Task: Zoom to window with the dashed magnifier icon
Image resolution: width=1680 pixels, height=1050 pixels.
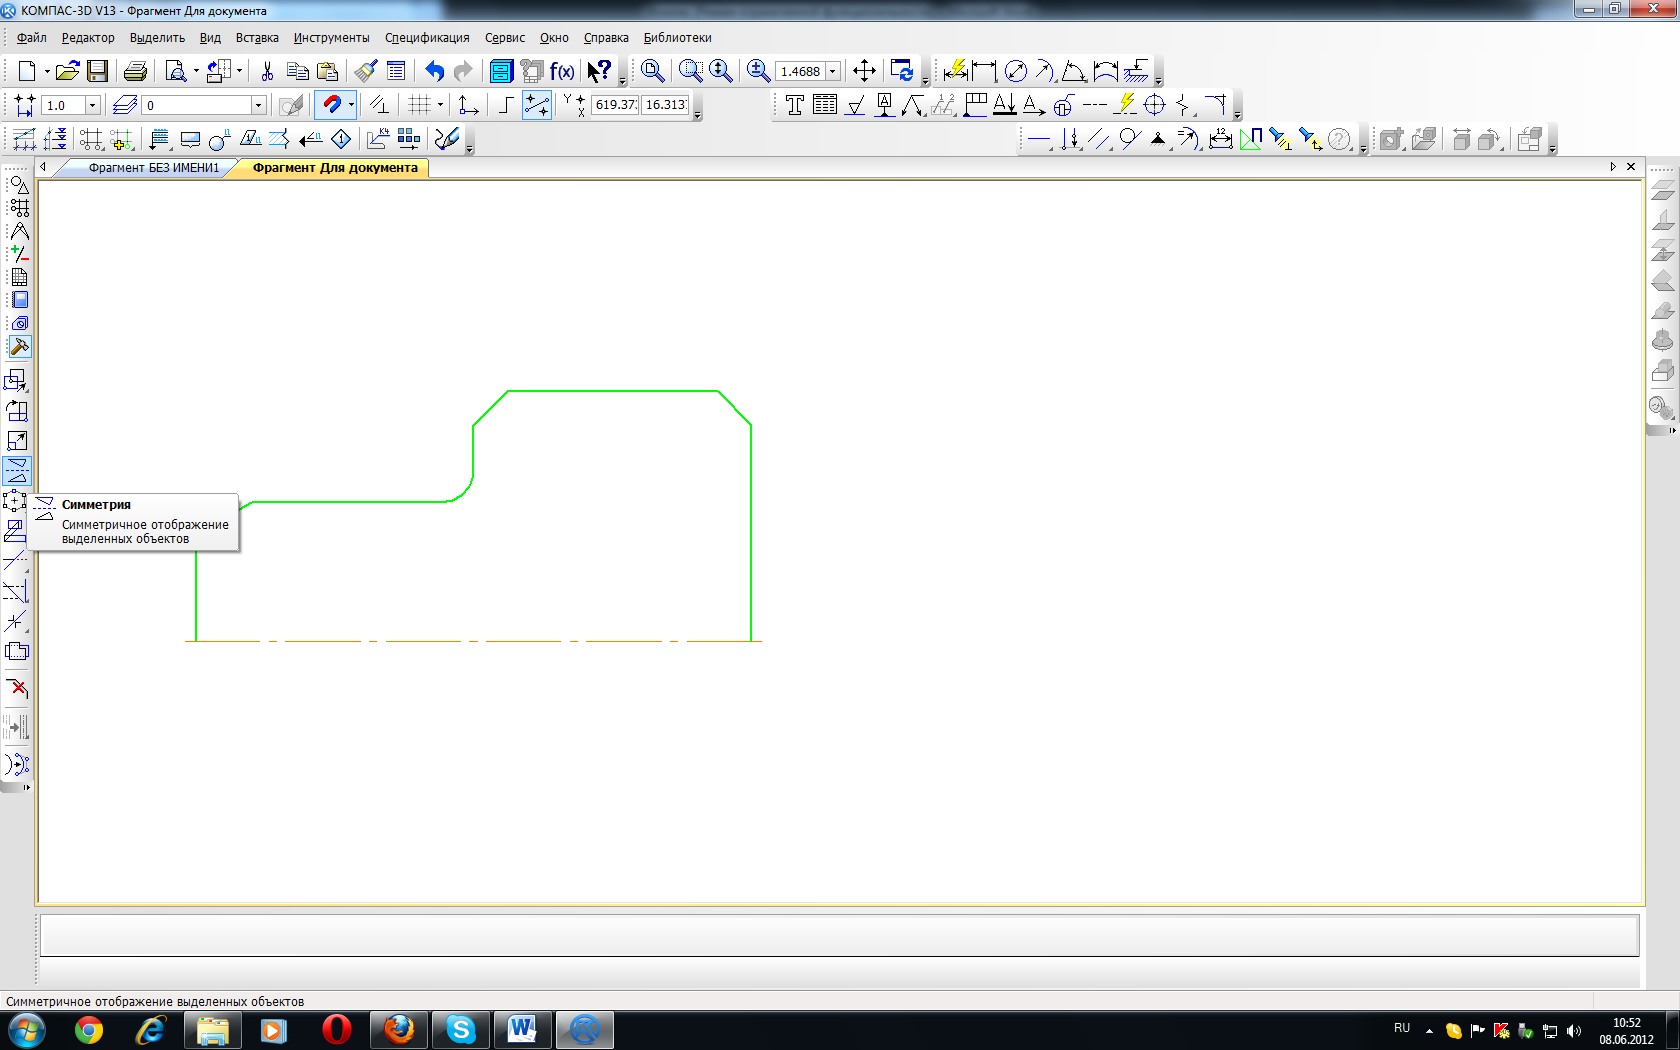Action: [x=690, y=71]
